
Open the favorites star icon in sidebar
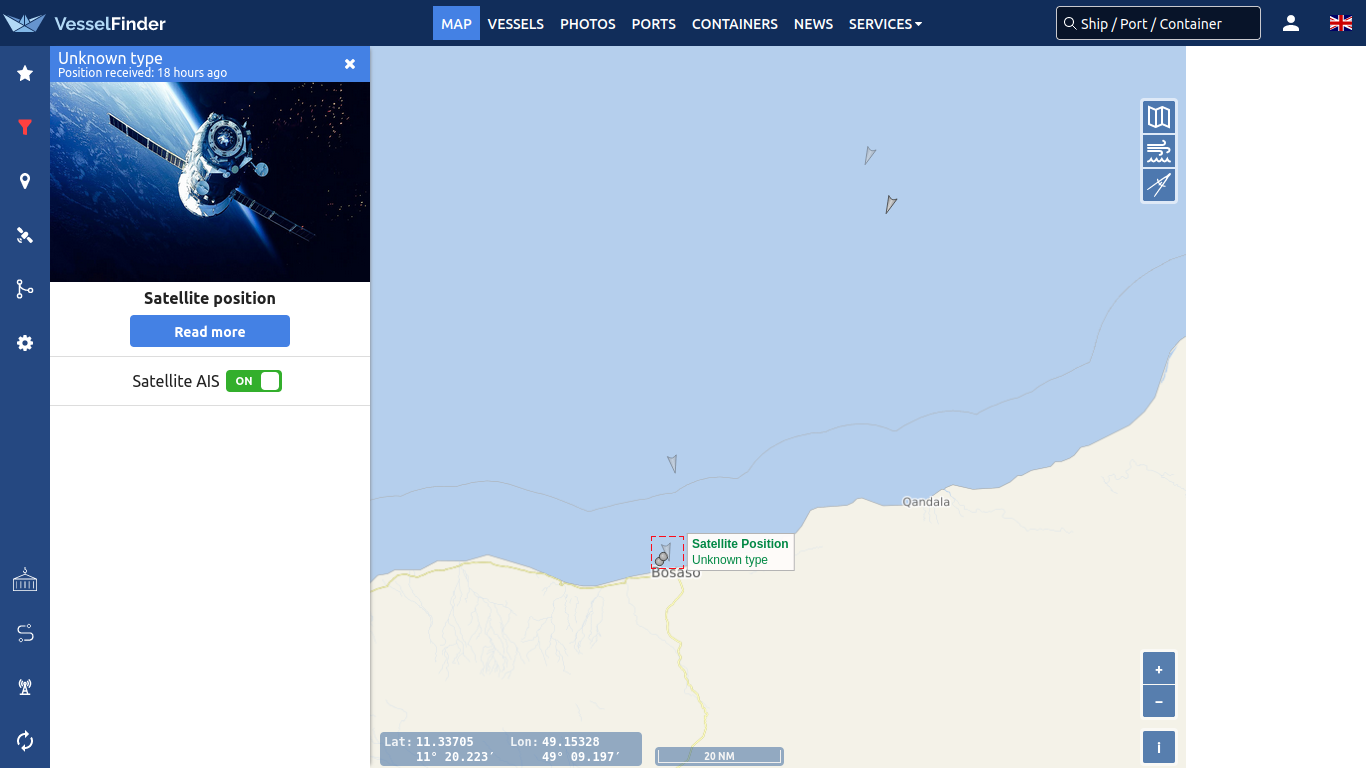coord(25,73)
